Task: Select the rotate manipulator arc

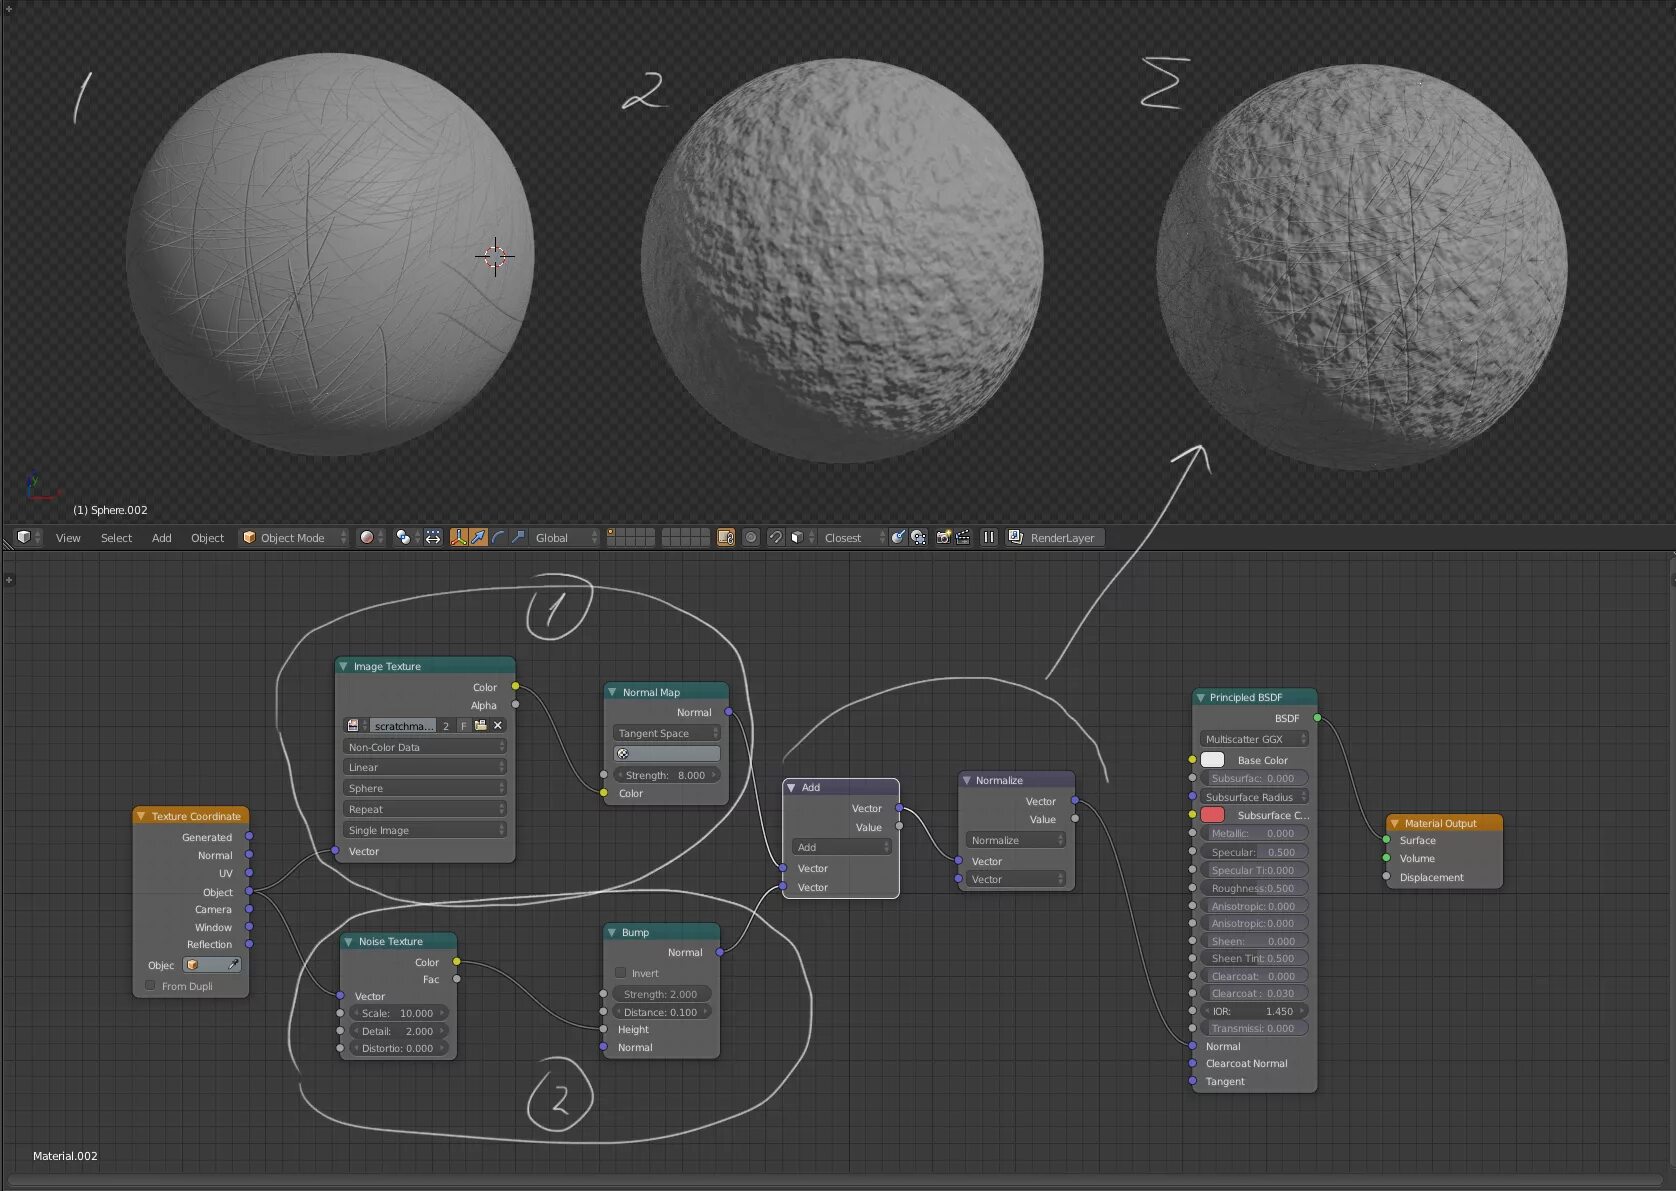Action: tap(498, 537)
